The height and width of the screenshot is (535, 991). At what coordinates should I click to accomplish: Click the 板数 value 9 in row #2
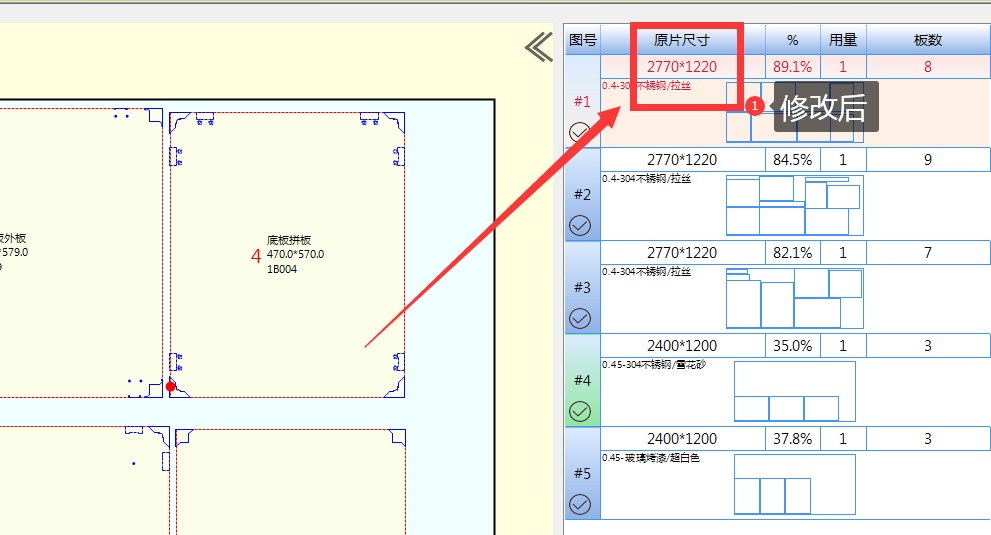click(x=928, y=159)
